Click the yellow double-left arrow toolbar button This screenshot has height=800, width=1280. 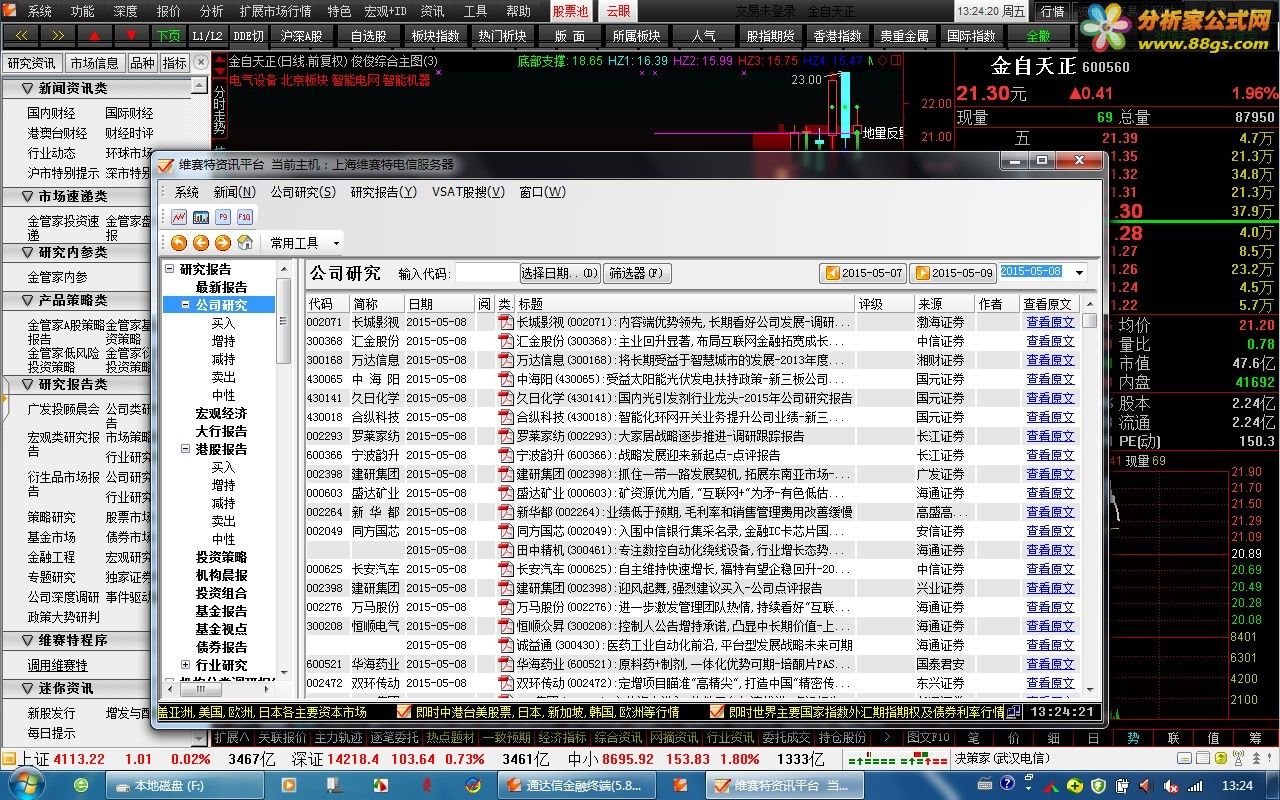coord(21,35)
